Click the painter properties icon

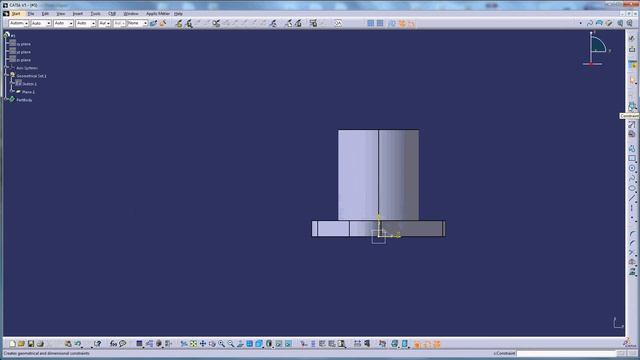click(x=153, y=23)
